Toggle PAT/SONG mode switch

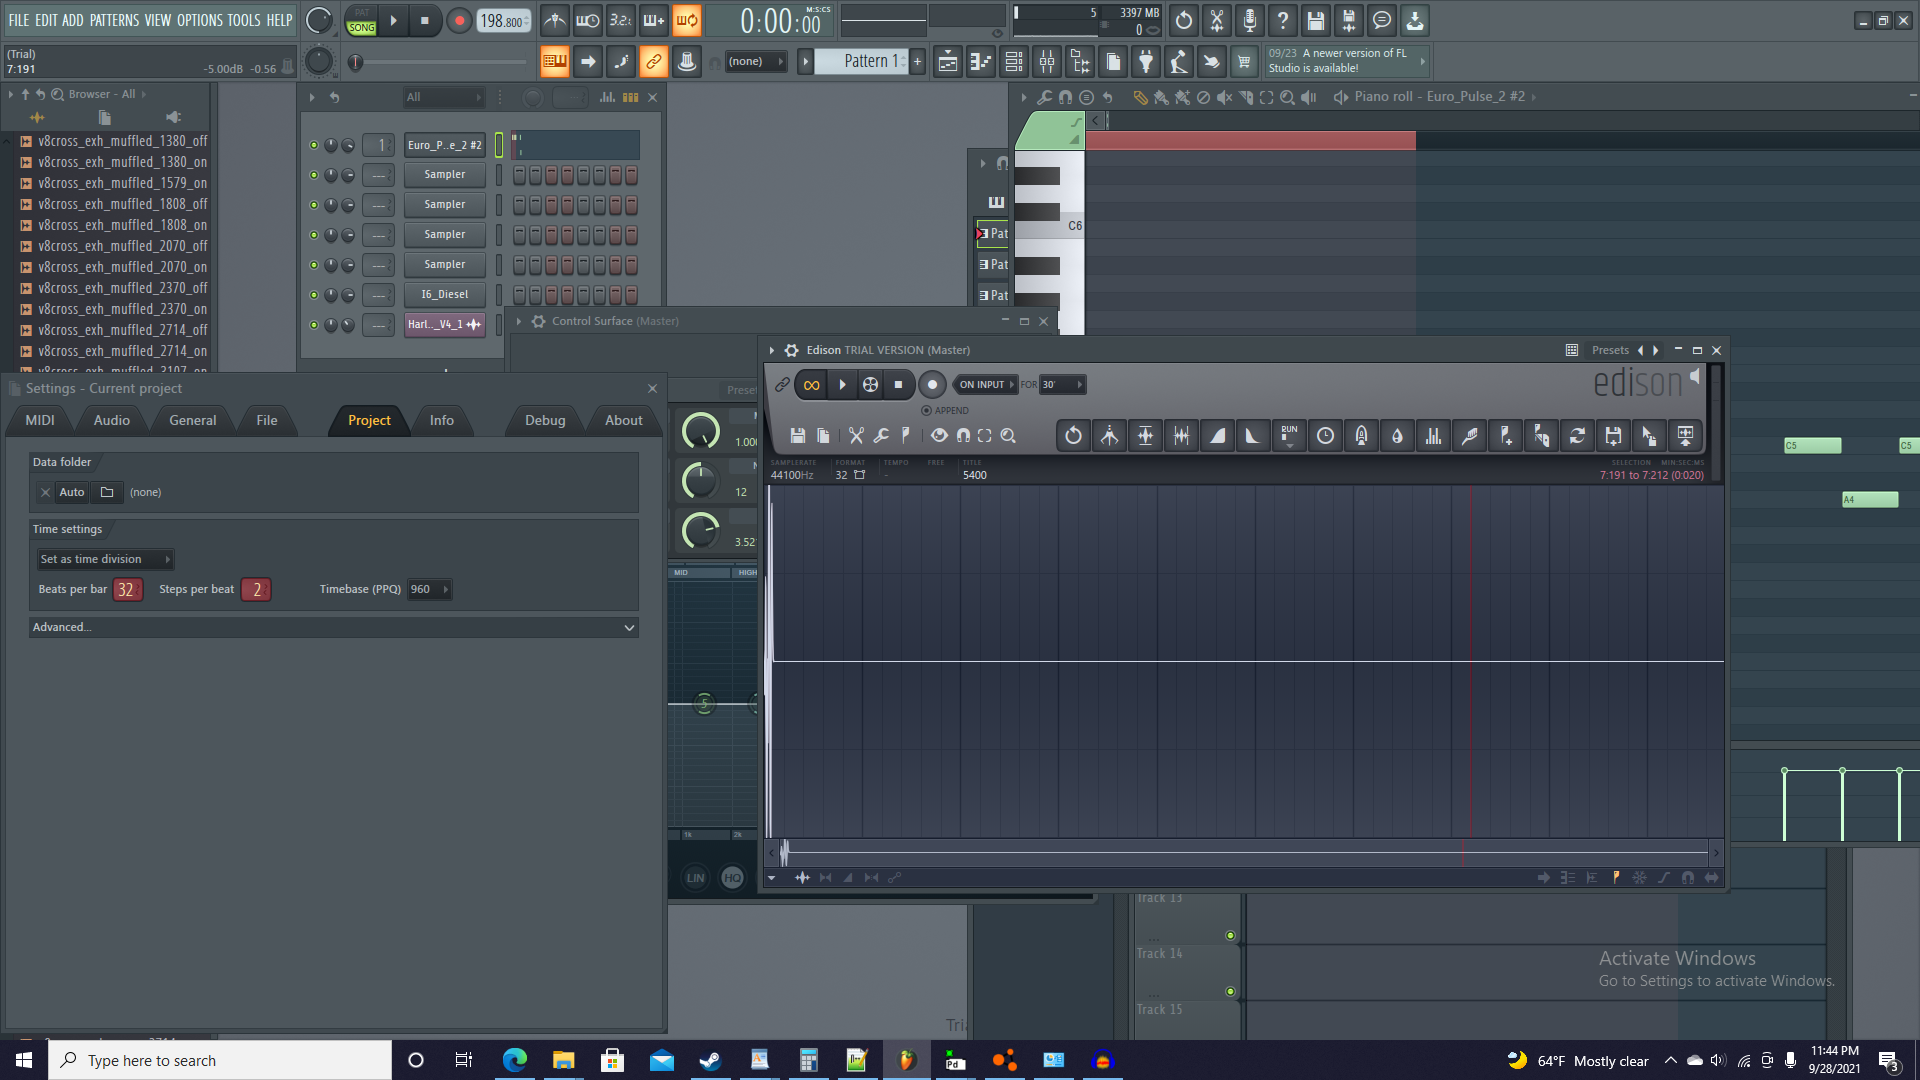click(361, 20)
